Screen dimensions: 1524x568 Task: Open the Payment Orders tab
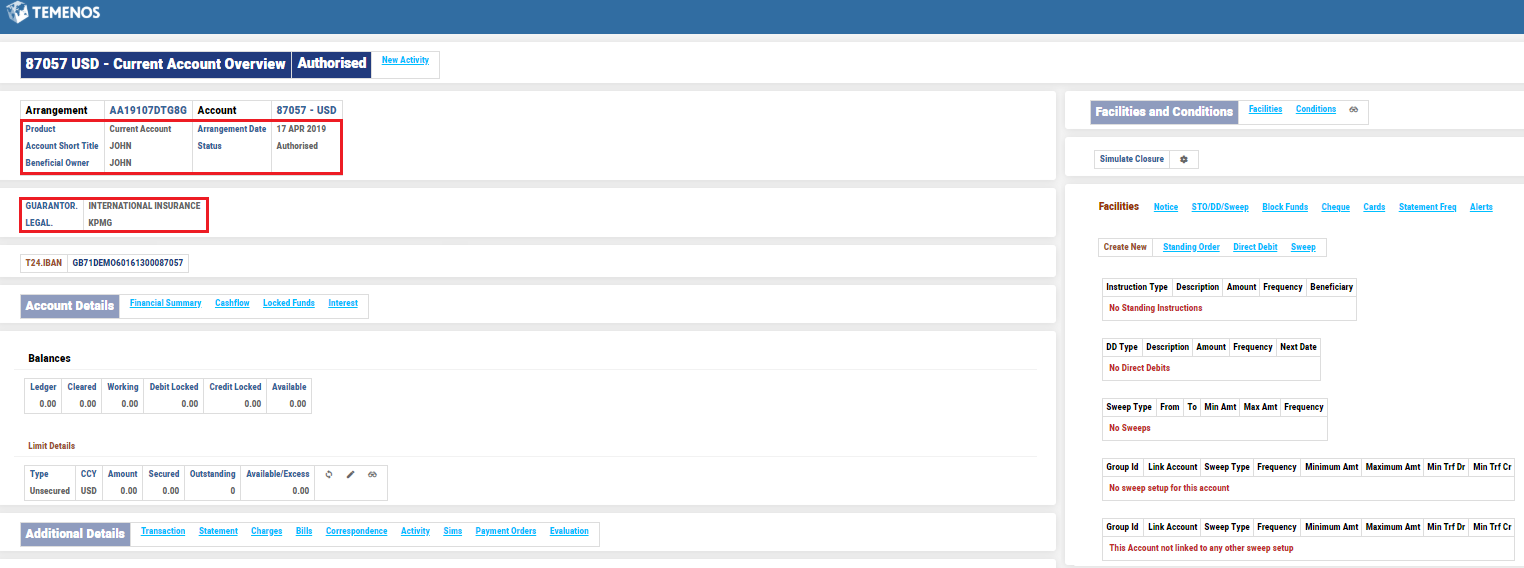coord(505,531)
